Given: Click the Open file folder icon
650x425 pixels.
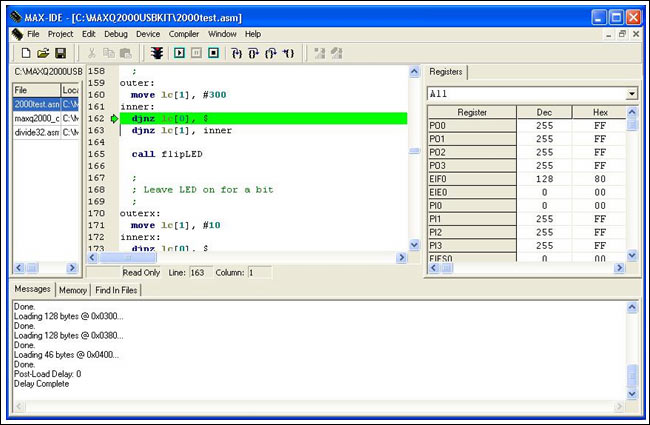Looking at the screenshot, I should coord(43,52).
